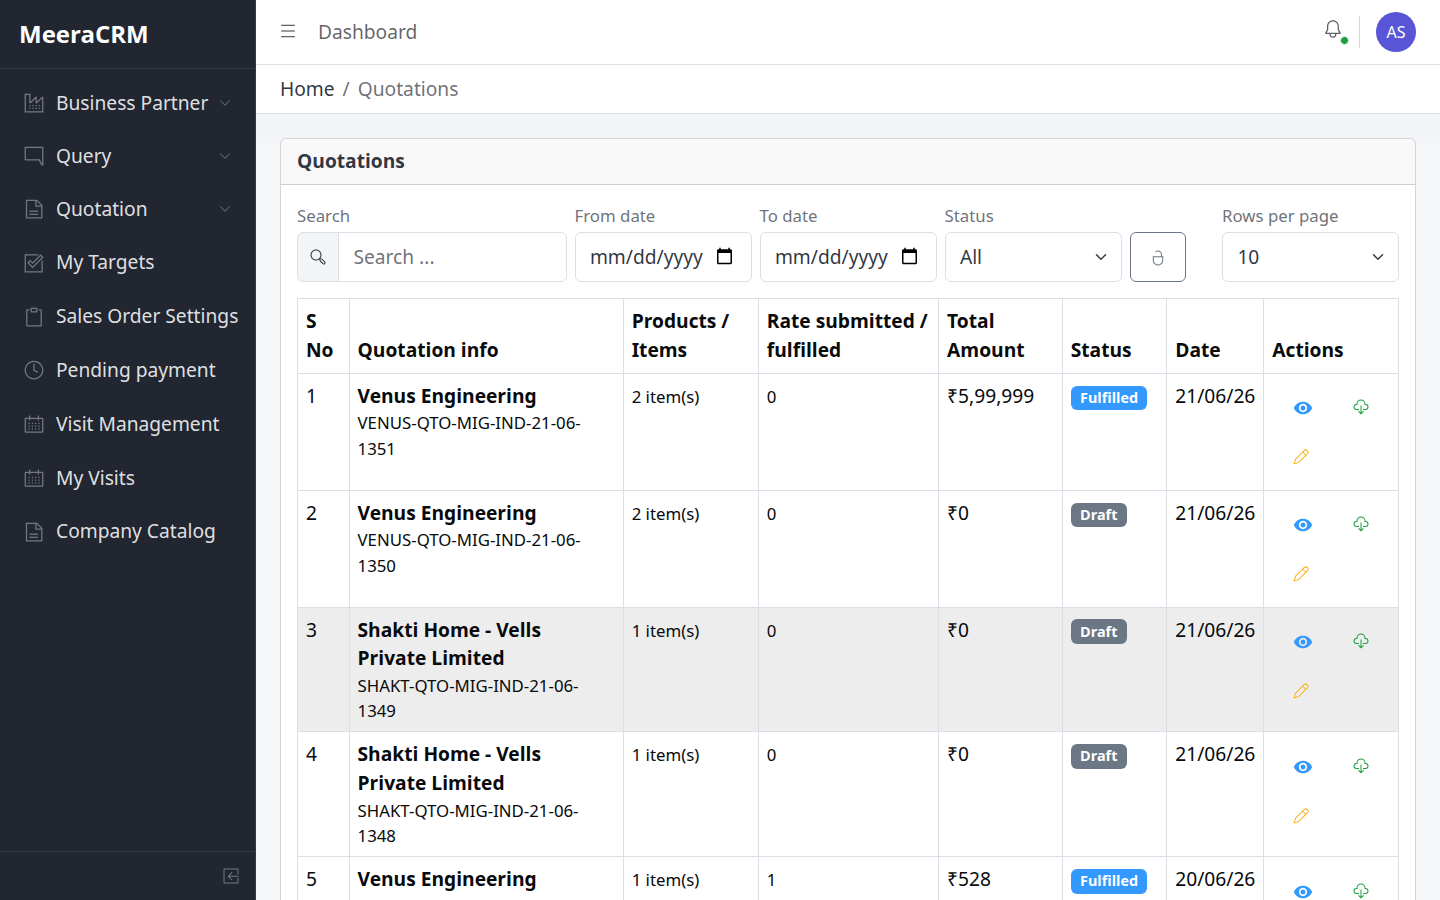This screenshot has height=900, width=1440.
Task: Click the Sales Order Settings clipboard icon
Action: (34, 316)
